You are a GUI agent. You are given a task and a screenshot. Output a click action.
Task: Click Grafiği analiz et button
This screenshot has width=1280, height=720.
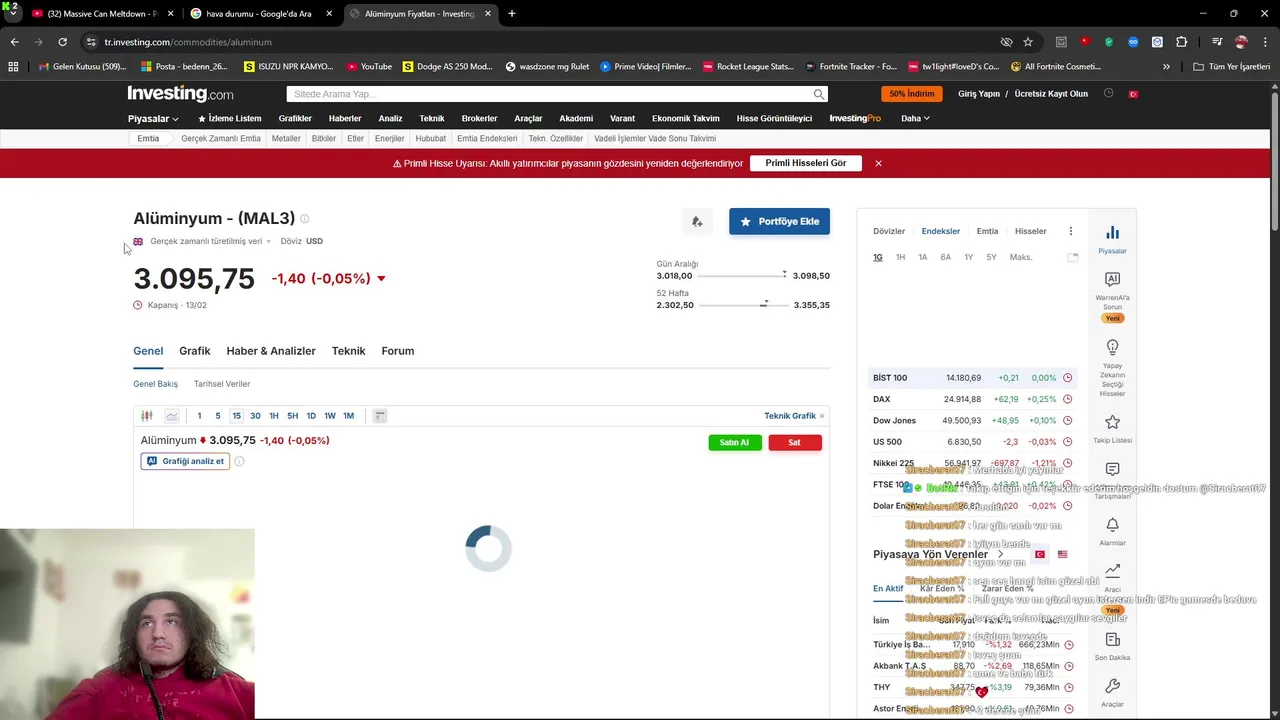(185, 461)
